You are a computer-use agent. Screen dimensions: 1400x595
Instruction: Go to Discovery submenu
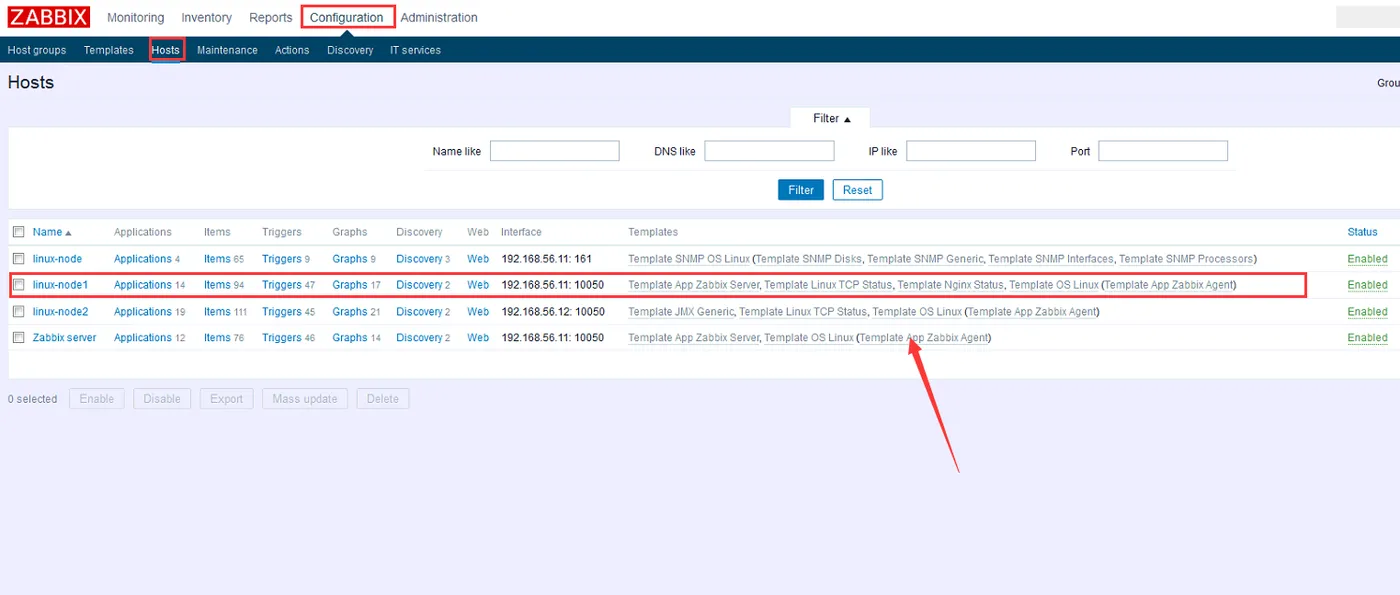click(x=350, y=50)
